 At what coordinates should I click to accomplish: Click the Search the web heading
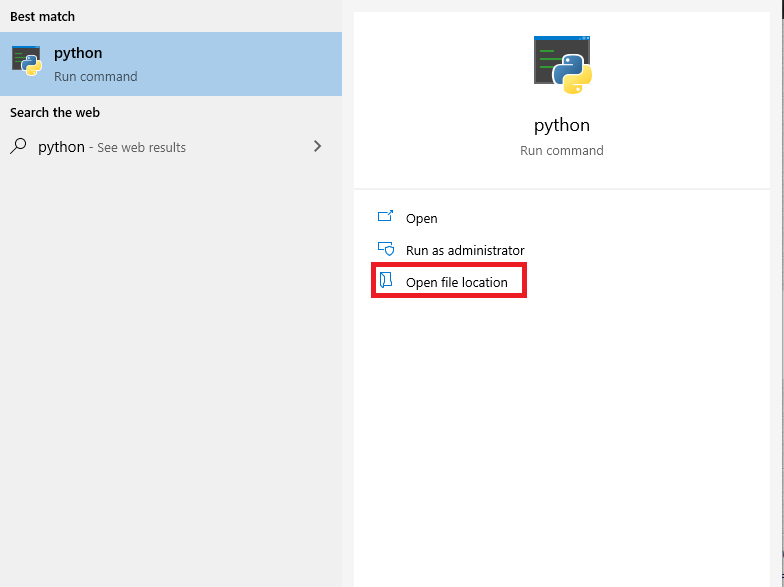coord(55,112)
